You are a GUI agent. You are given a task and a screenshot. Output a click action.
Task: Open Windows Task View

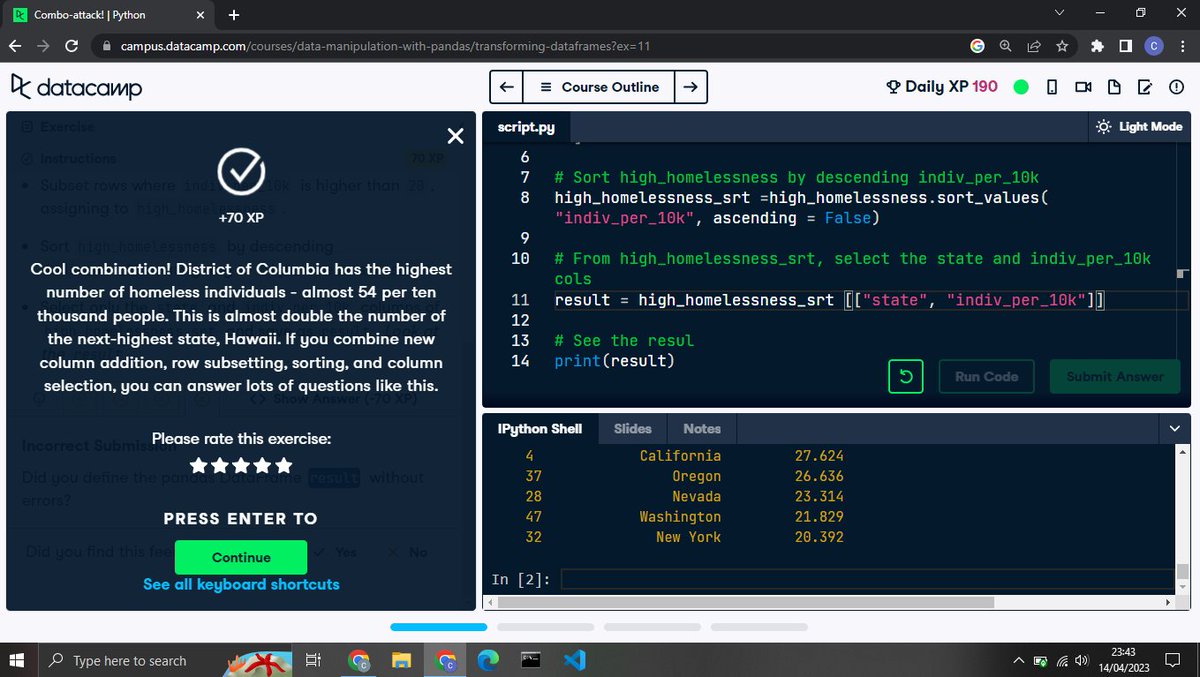(x=313, y=660)
